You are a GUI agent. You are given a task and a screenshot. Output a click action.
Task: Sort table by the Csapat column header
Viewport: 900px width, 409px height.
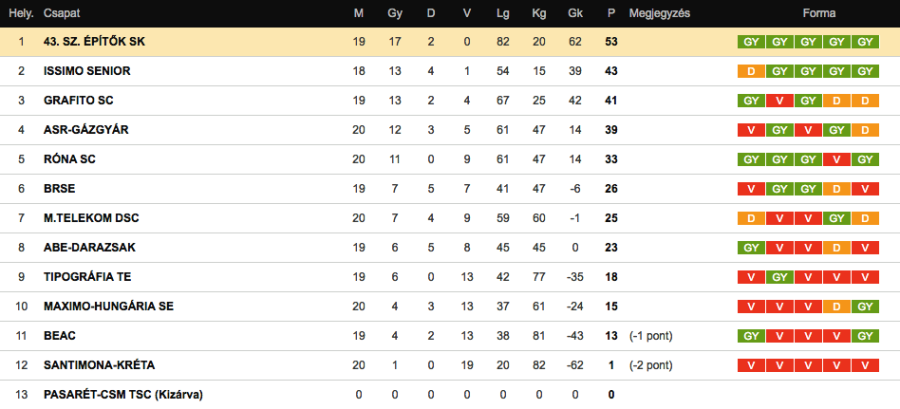[x=62, y=14]
